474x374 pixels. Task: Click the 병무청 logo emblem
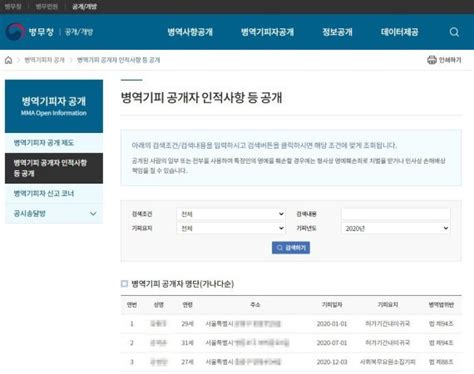click(x=15, y=32)
